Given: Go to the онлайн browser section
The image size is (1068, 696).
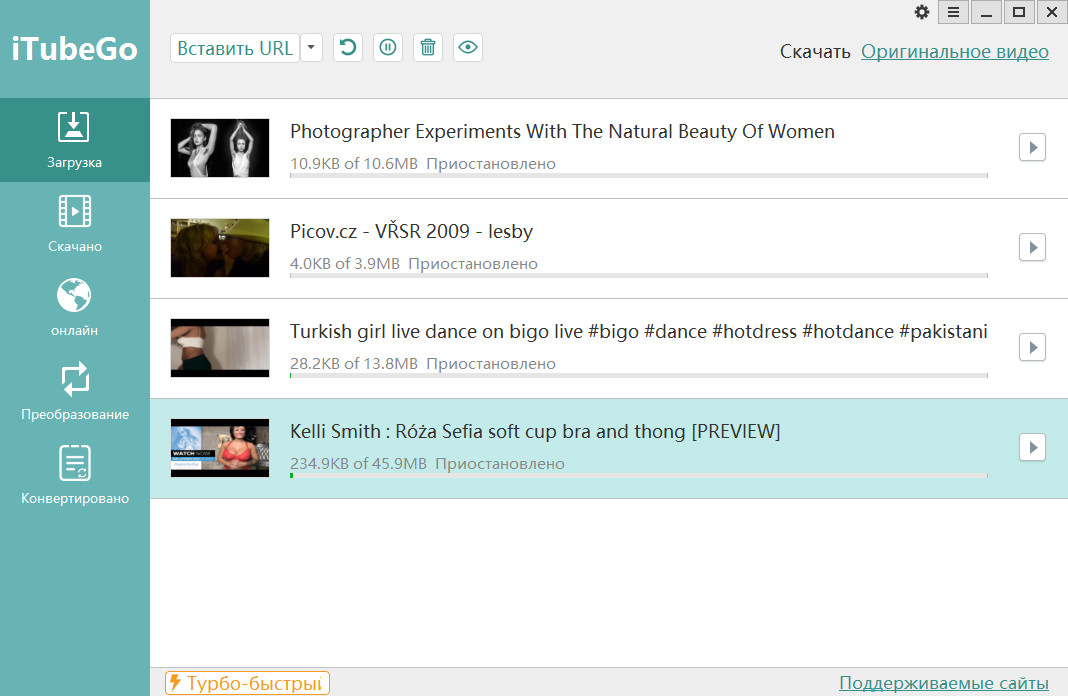Looking at the screenshot, I should [75, 308].
